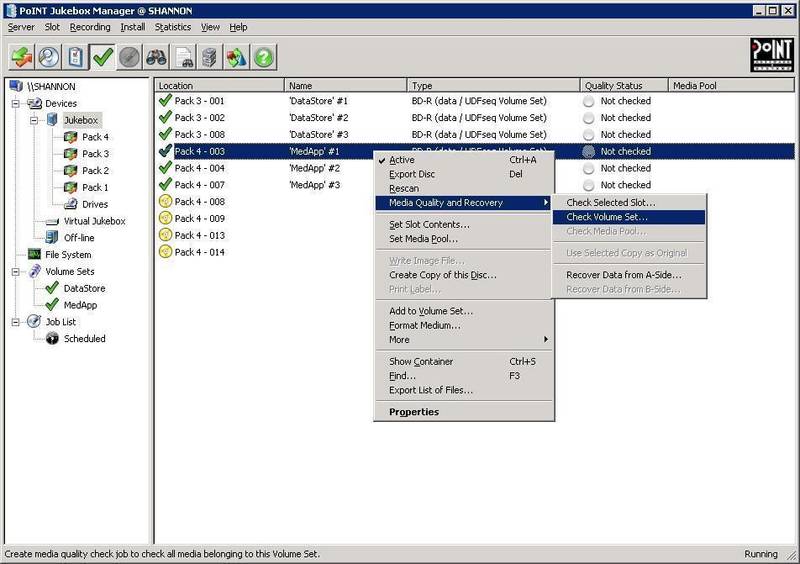Collapse the Job List tree node
Screen dimensions: 800x564
pos(16,322)
